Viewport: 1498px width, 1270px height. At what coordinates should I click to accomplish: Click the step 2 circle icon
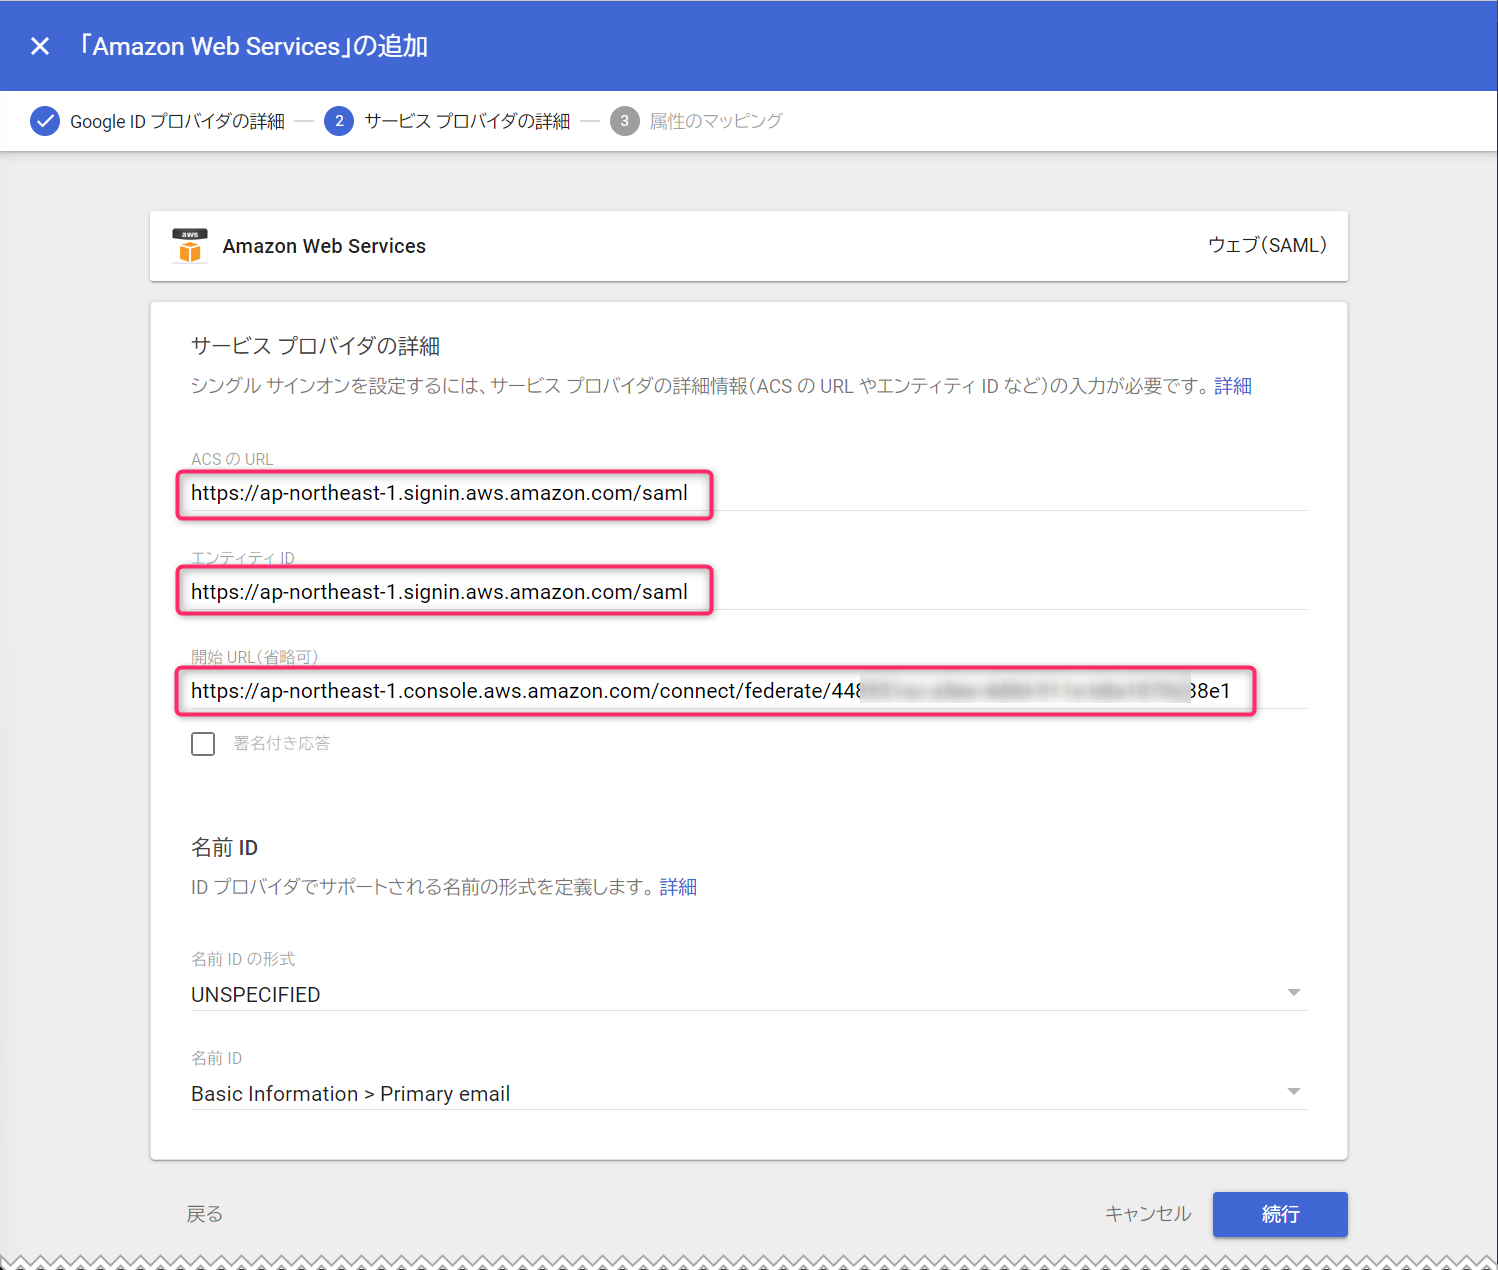[x=339, y=121]
